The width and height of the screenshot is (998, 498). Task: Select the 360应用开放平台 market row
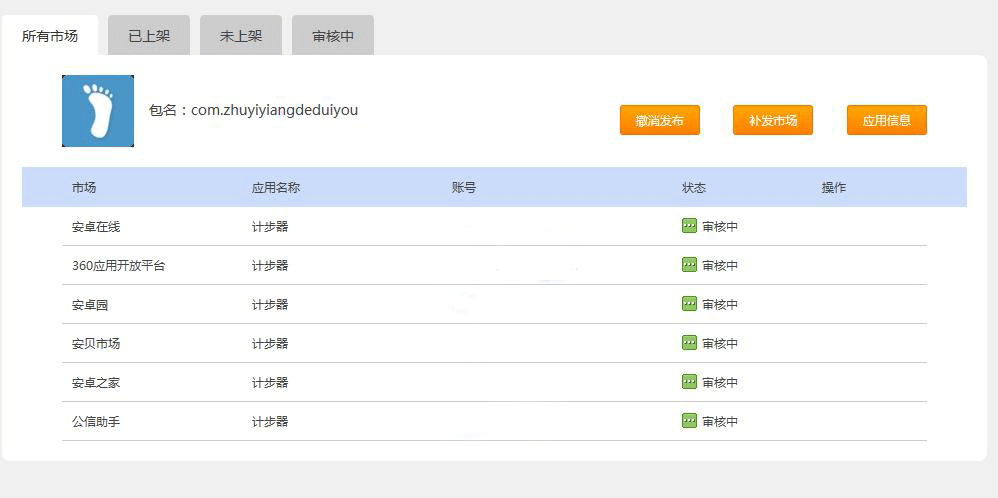click(495, 266)
